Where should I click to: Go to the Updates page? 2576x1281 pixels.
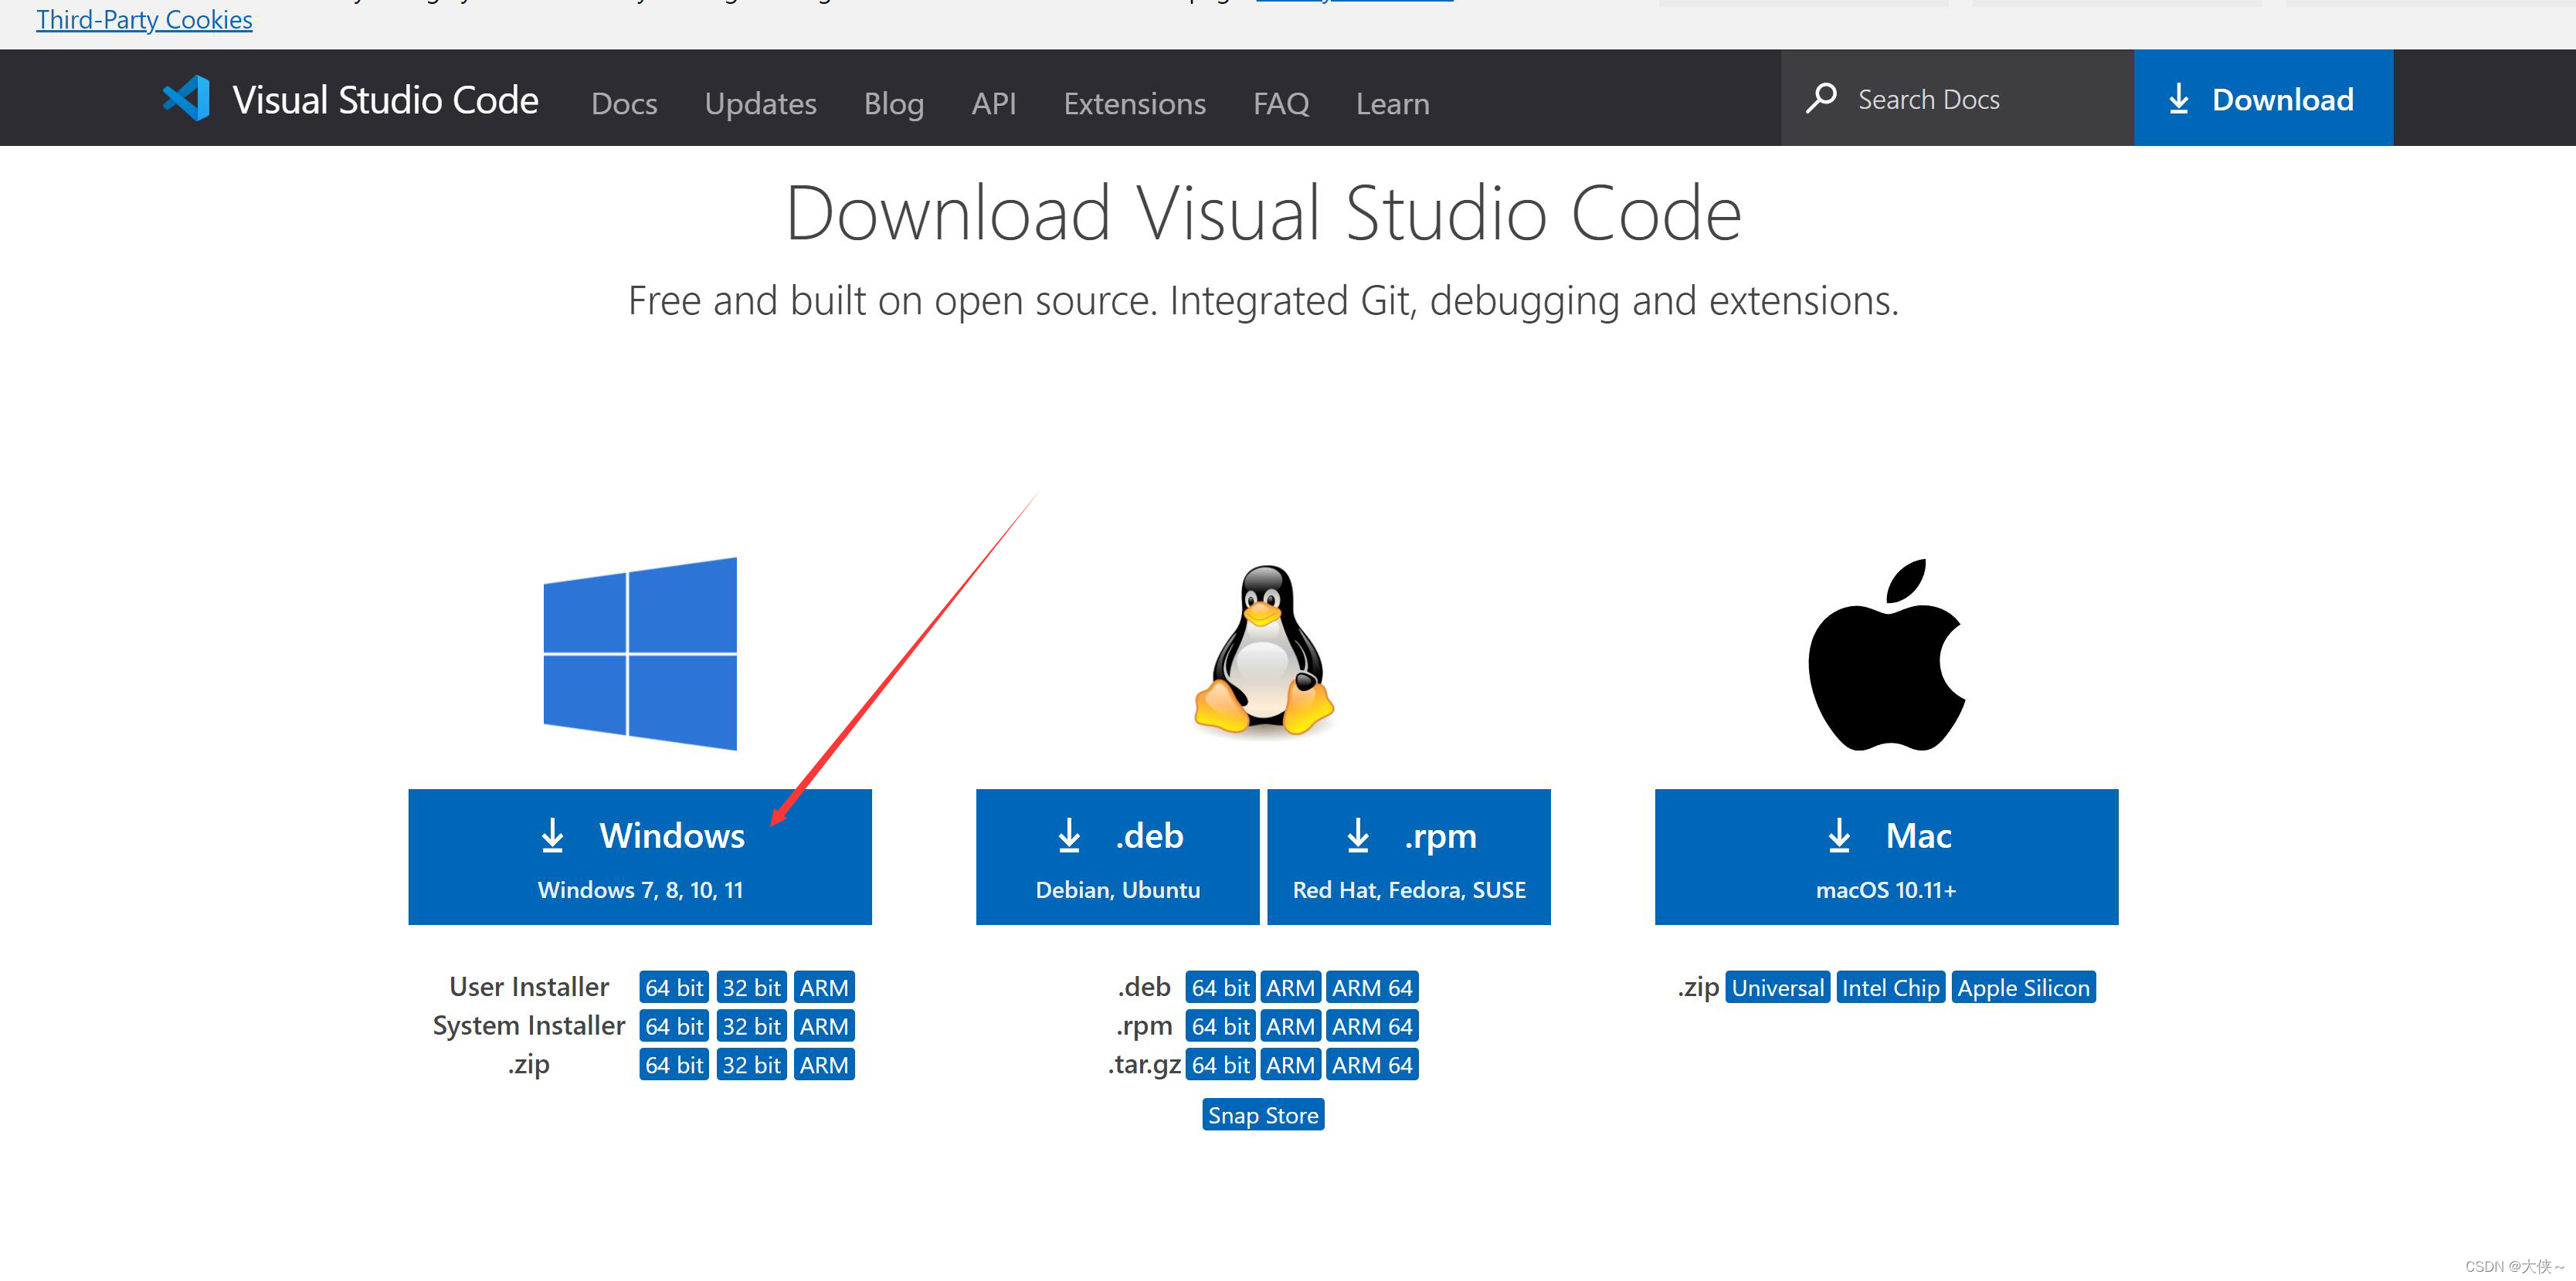pyautogui.click(x=760, y=103)
